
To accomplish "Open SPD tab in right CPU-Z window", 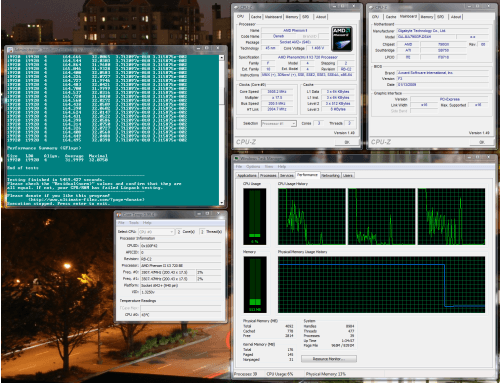I will 441,17.
